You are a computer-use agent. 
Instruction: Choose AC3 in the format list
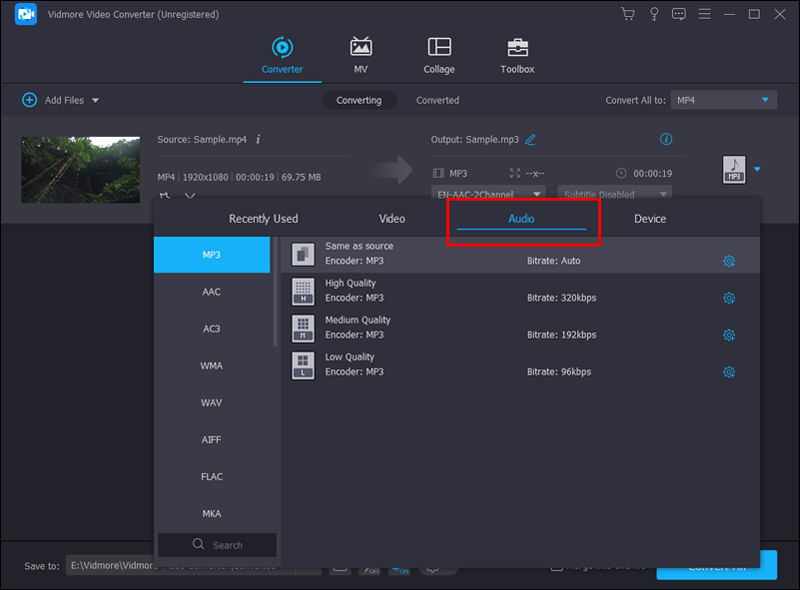point(212,329)
